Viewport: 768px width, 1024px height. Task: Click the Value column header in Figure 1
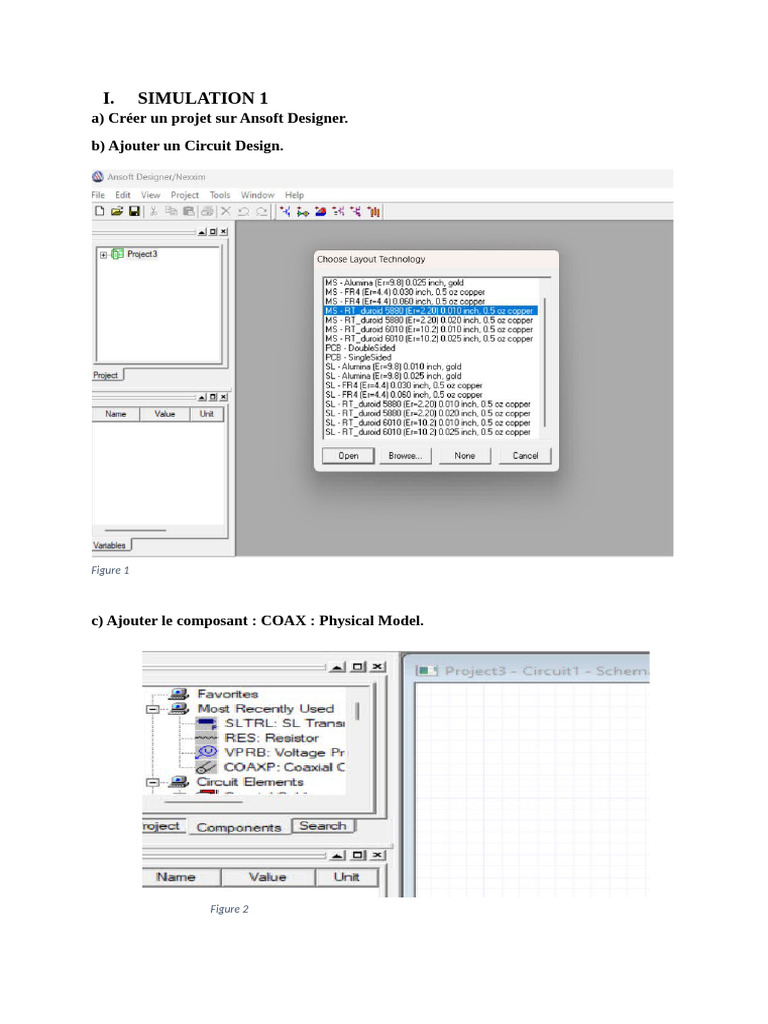[165, 414]
